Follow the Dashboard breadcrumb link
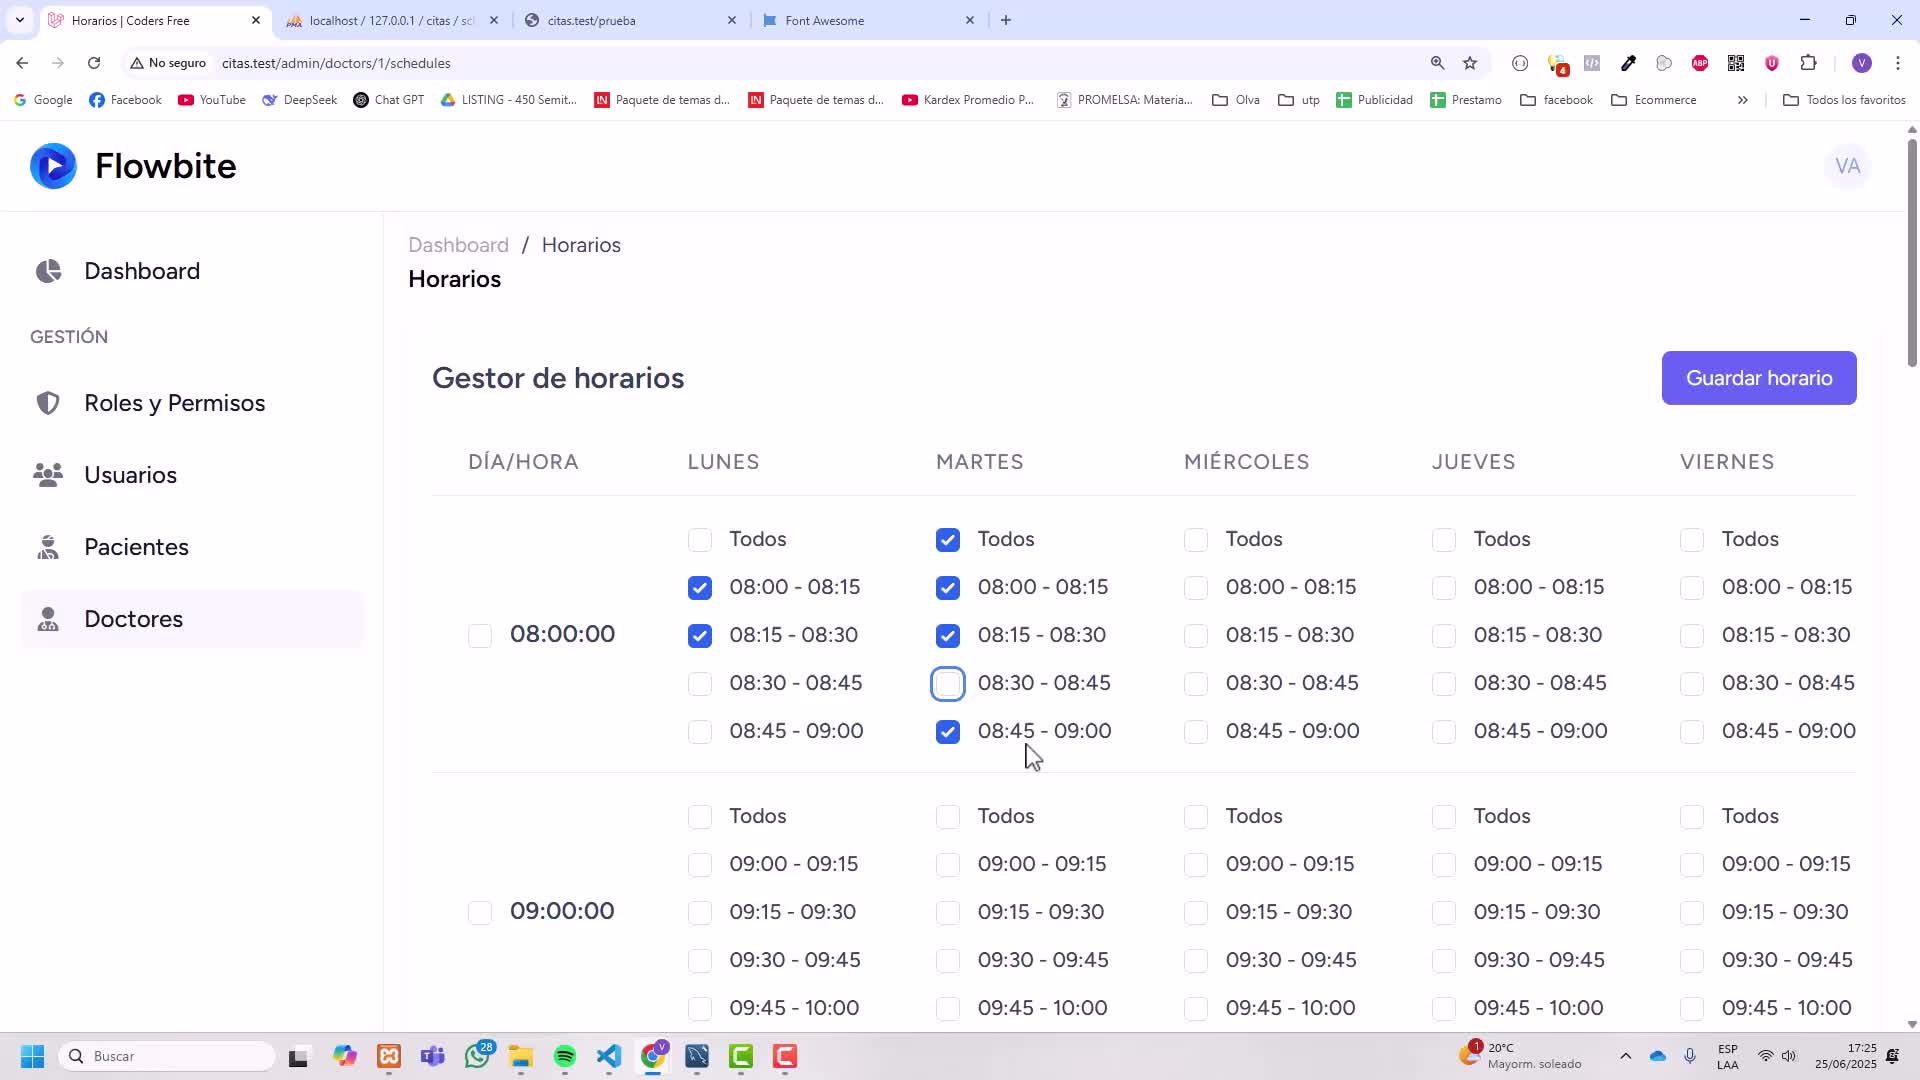This screenshot has width=1920, height=1080. (458, 245)
